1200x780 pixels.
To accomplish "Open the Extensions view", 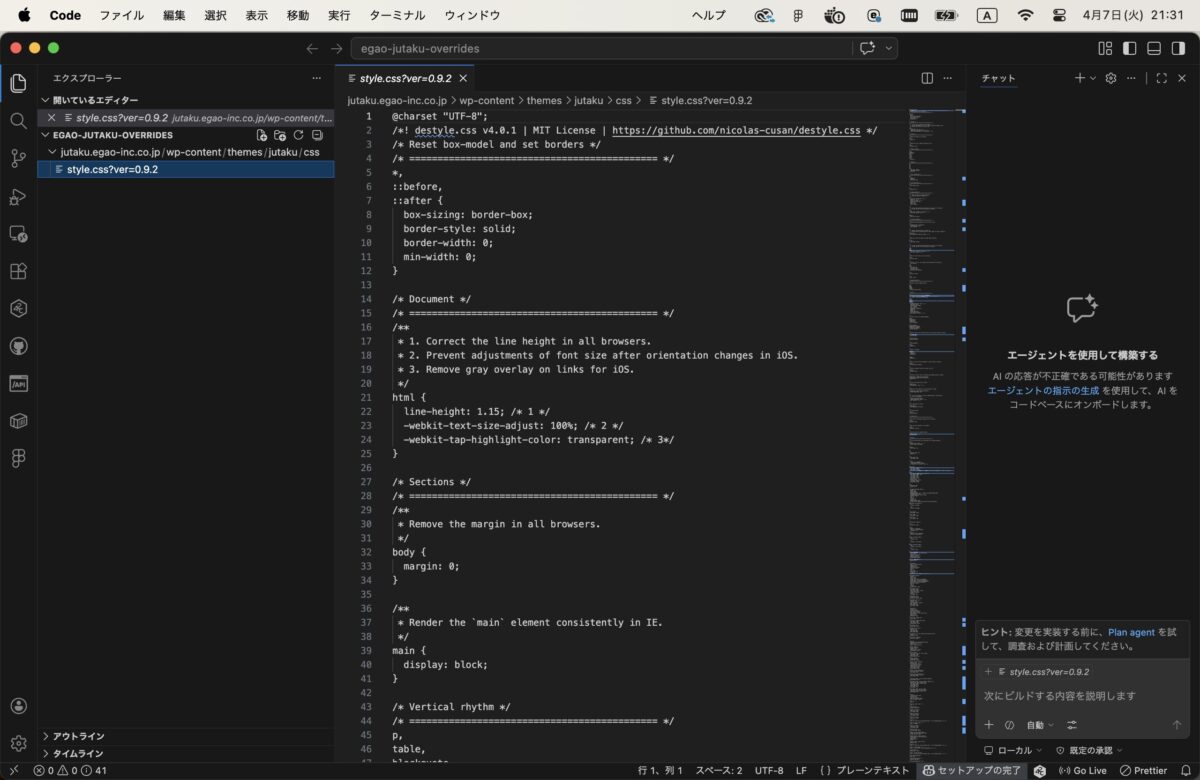I will (x=18, y=271).
